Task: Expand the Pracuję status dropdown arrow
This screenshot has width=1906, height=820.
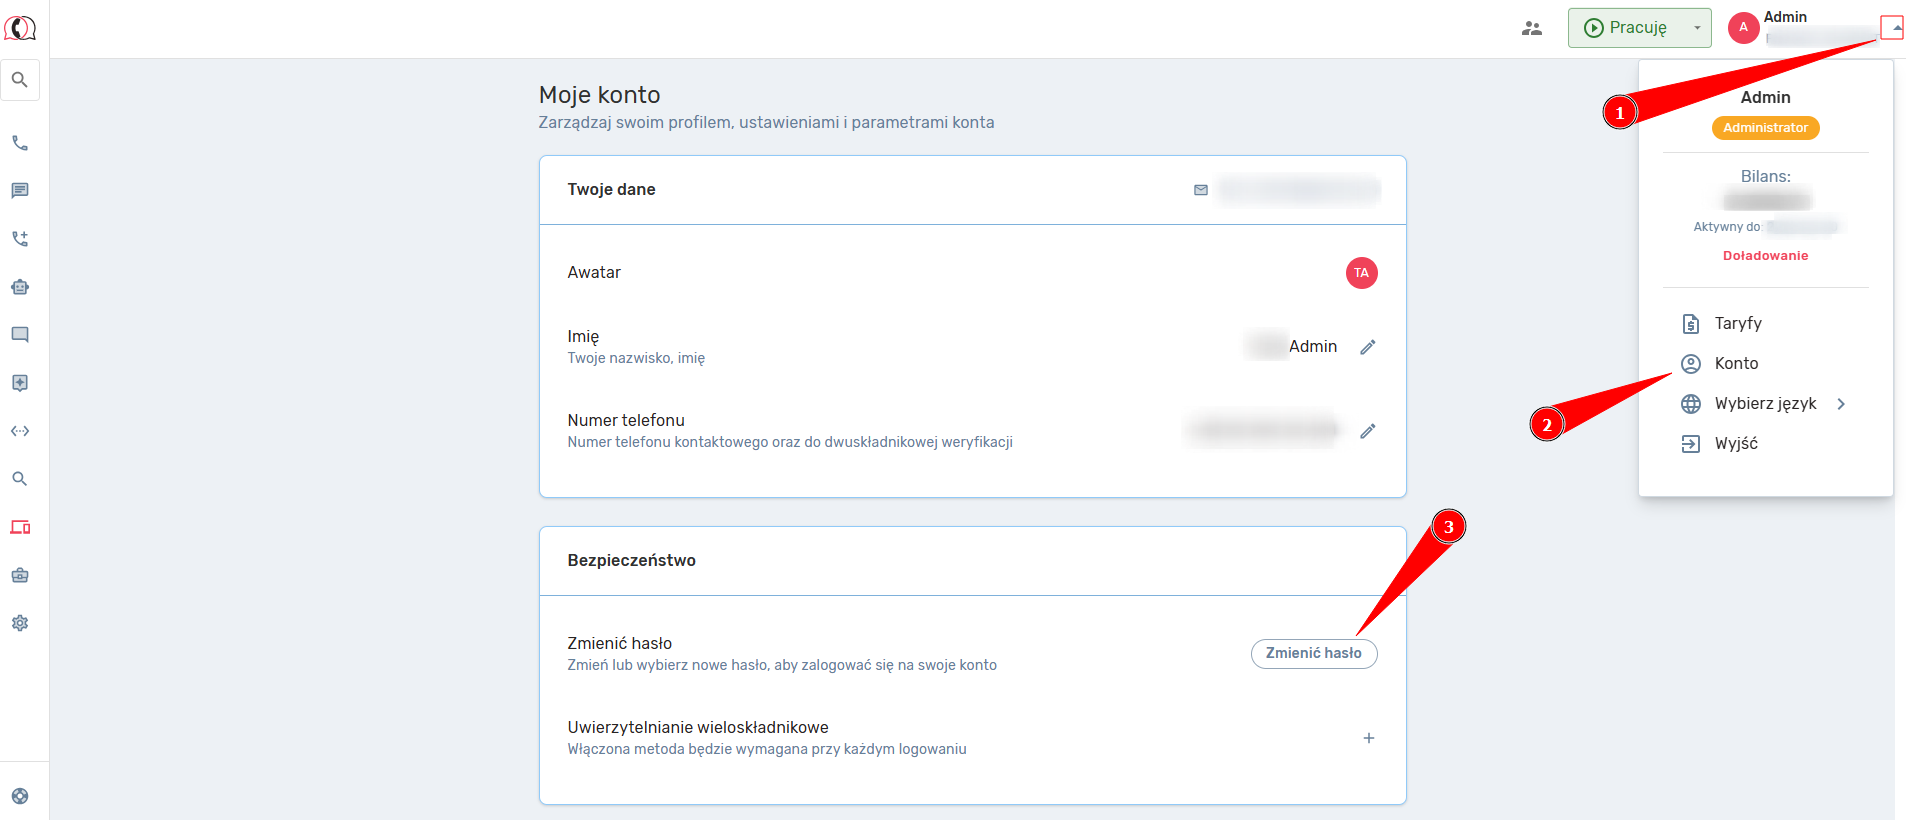Action: click(1697, 28)
